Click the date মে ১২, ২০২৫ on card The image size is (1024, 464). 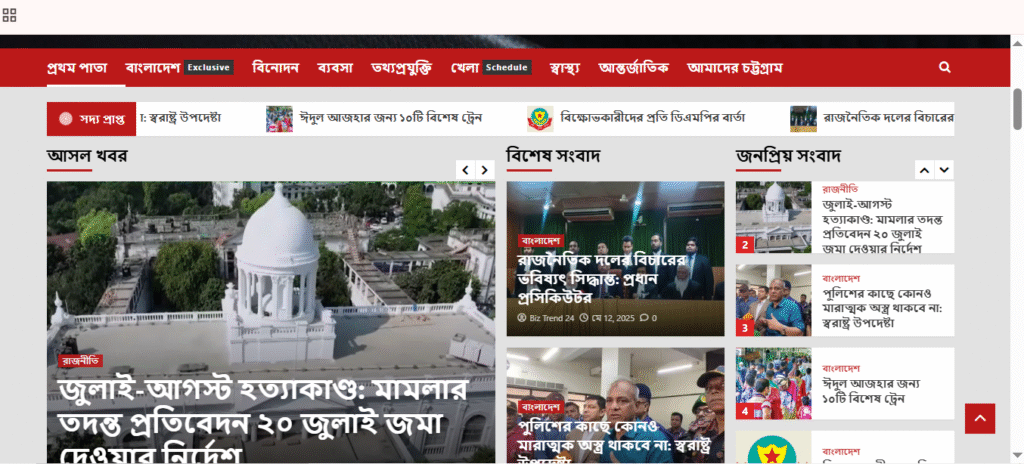tap(607, 318)
